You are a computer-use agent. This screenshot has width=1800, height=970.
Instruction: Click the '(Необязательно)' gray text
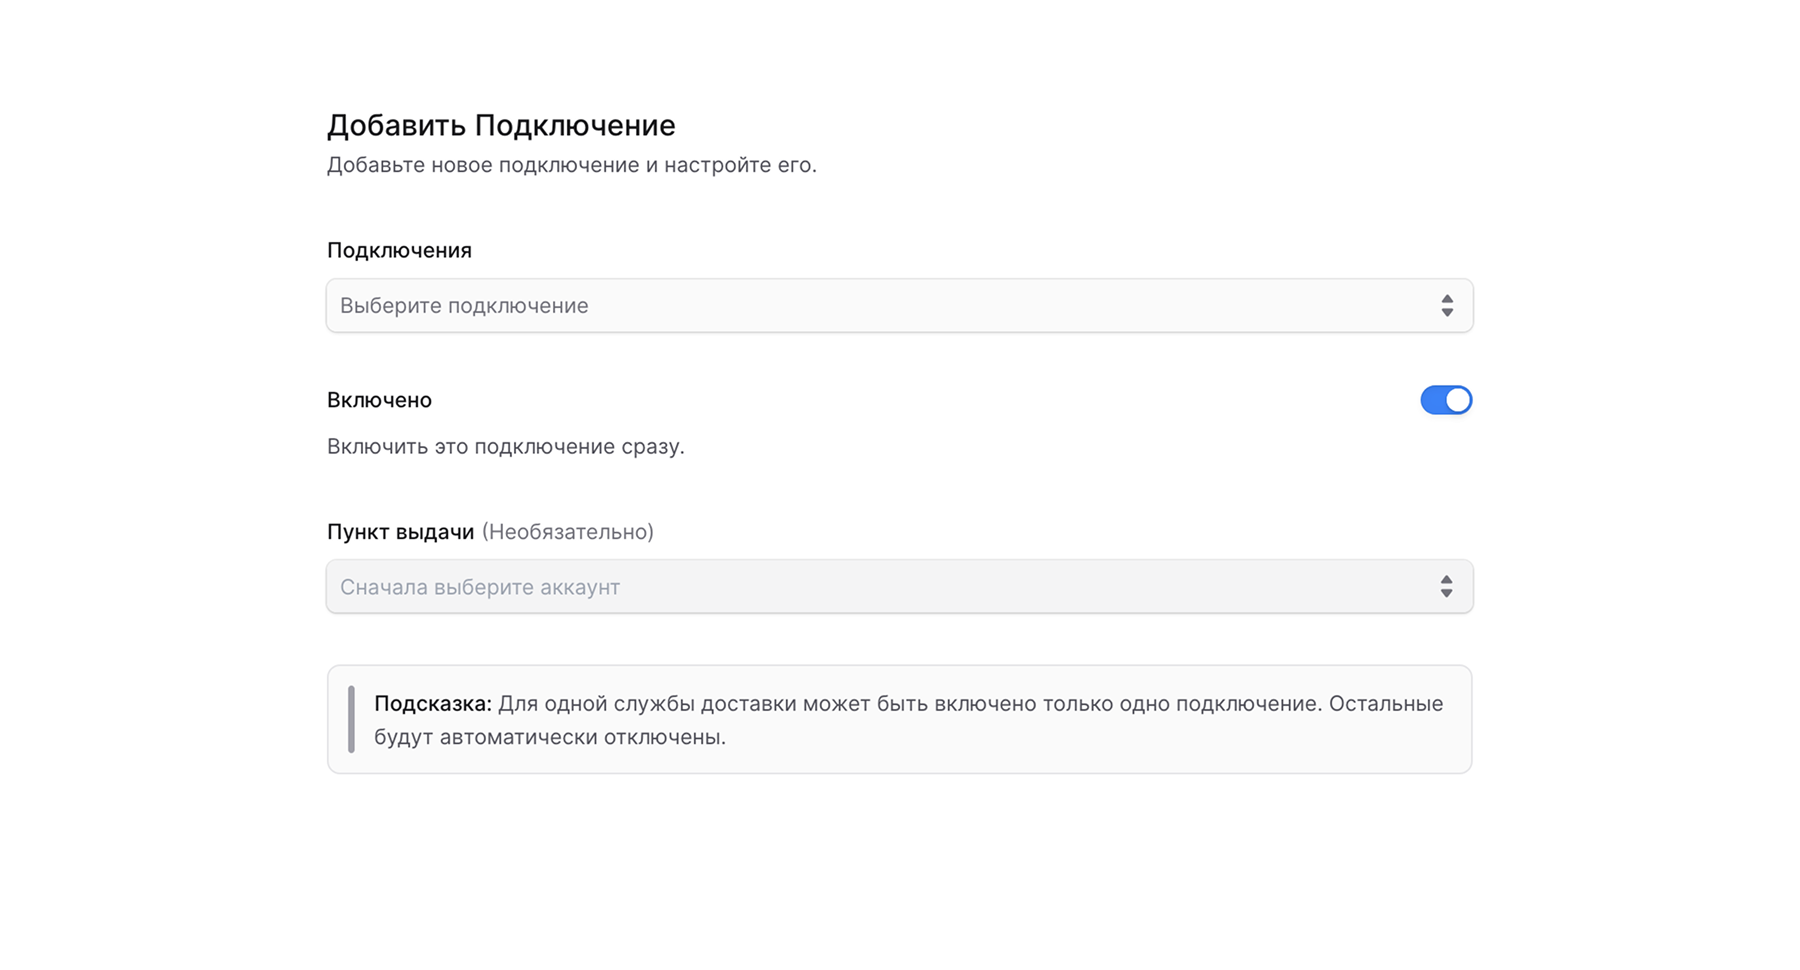coord(567,532)
